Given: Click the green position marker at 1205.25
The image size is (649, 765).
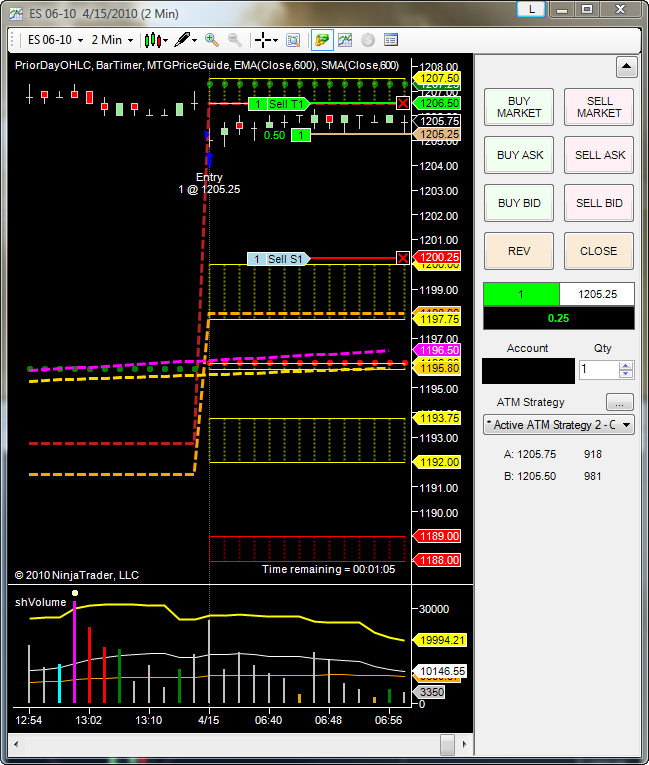Looking at the screenshot, I should tap(301, 135).
